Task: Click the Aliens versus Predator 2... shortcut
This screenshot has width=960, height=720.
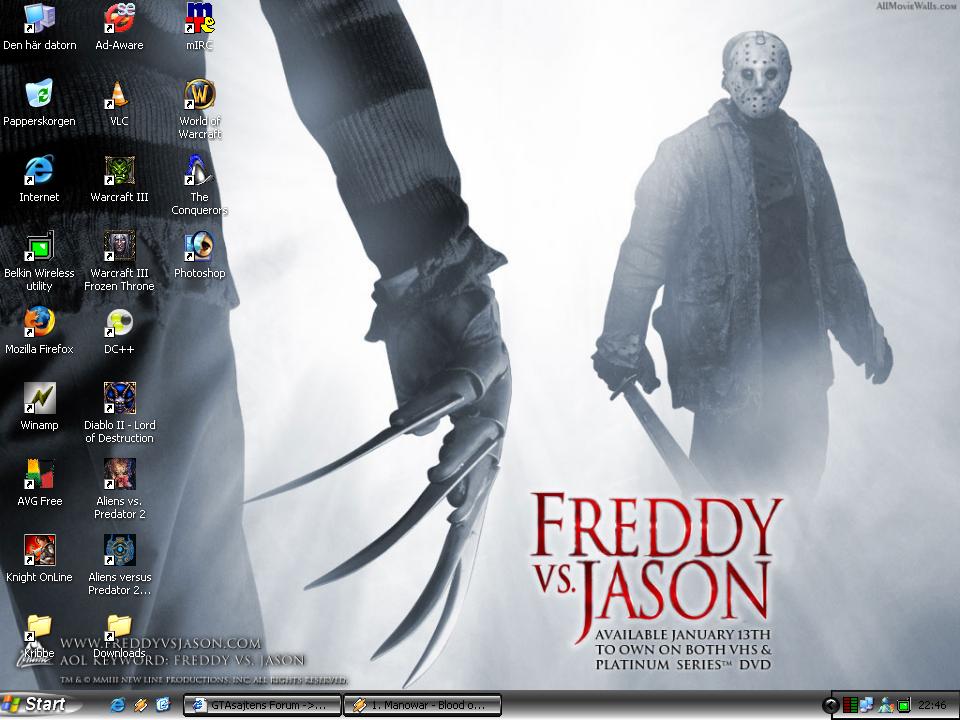Action: pos(119,565)
